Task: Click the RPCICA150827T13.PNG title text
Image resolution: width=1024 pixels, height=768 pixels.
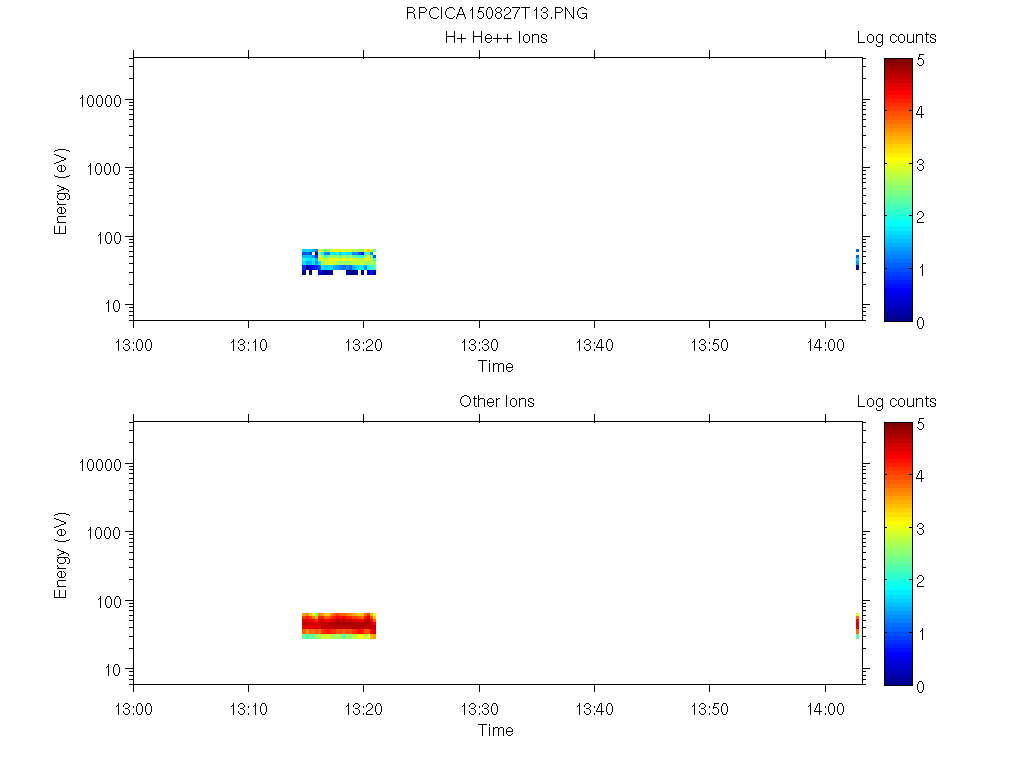Action: coord(496,14)
